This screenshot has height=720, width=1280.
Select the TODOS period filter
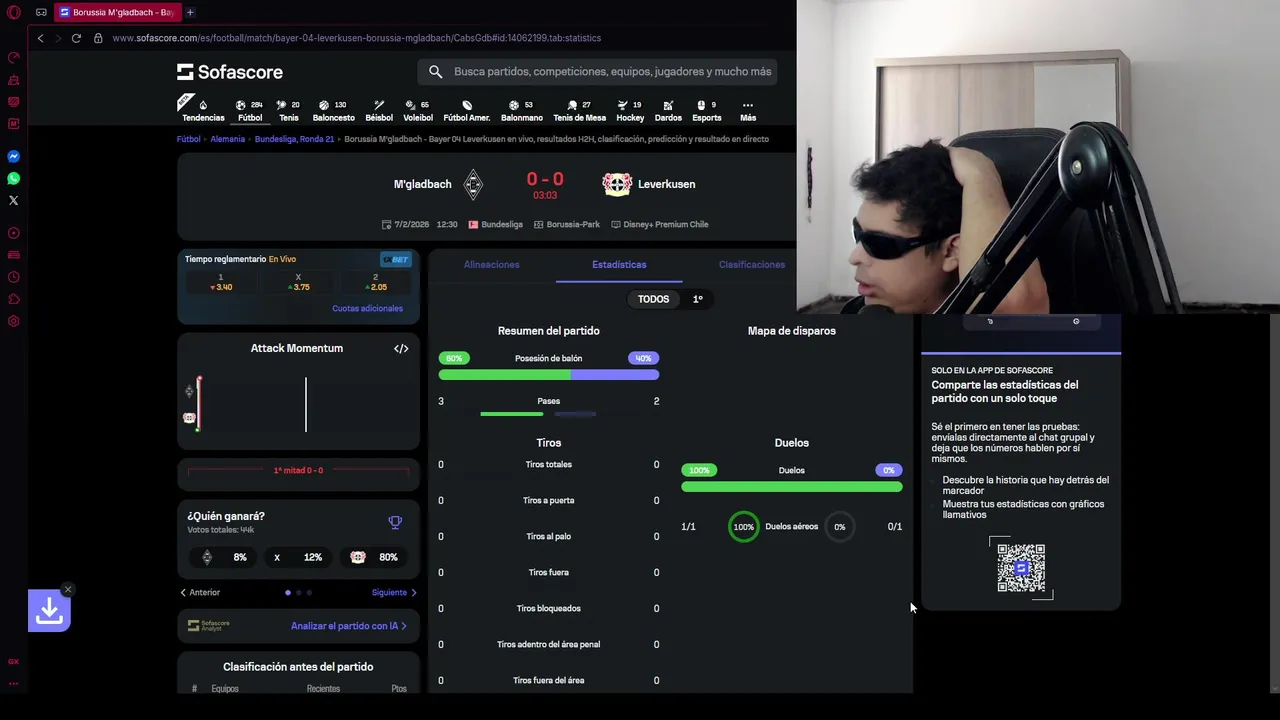653,299
